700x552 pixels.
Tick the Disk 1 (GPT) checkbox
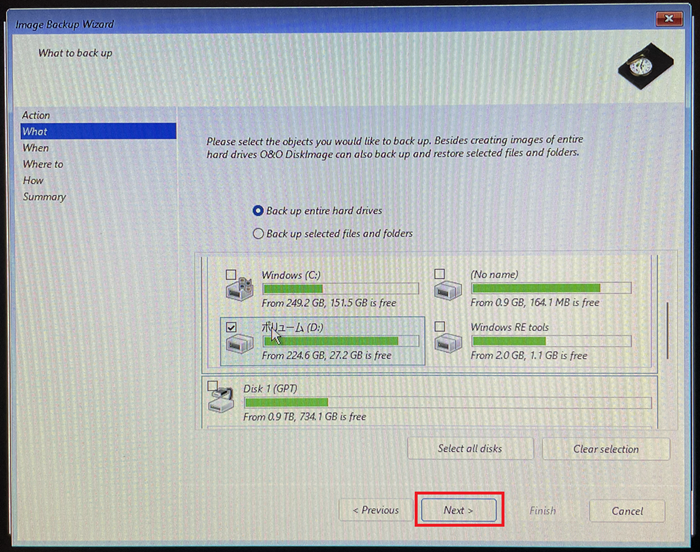(212, 386)
